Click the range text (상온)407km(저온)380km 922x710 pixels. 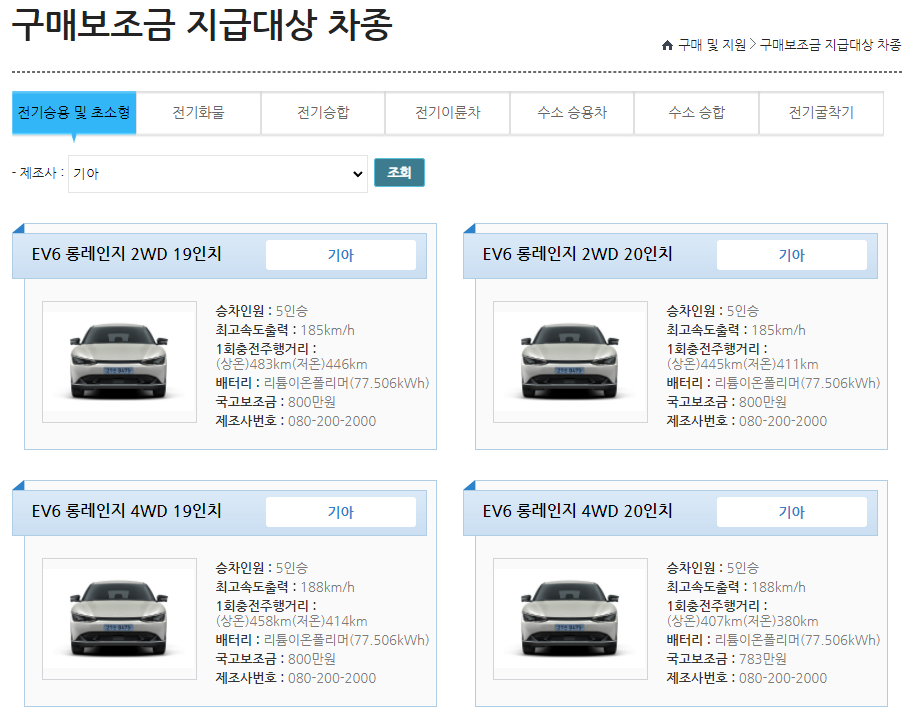pyautogui.click(x=743, y=621)
